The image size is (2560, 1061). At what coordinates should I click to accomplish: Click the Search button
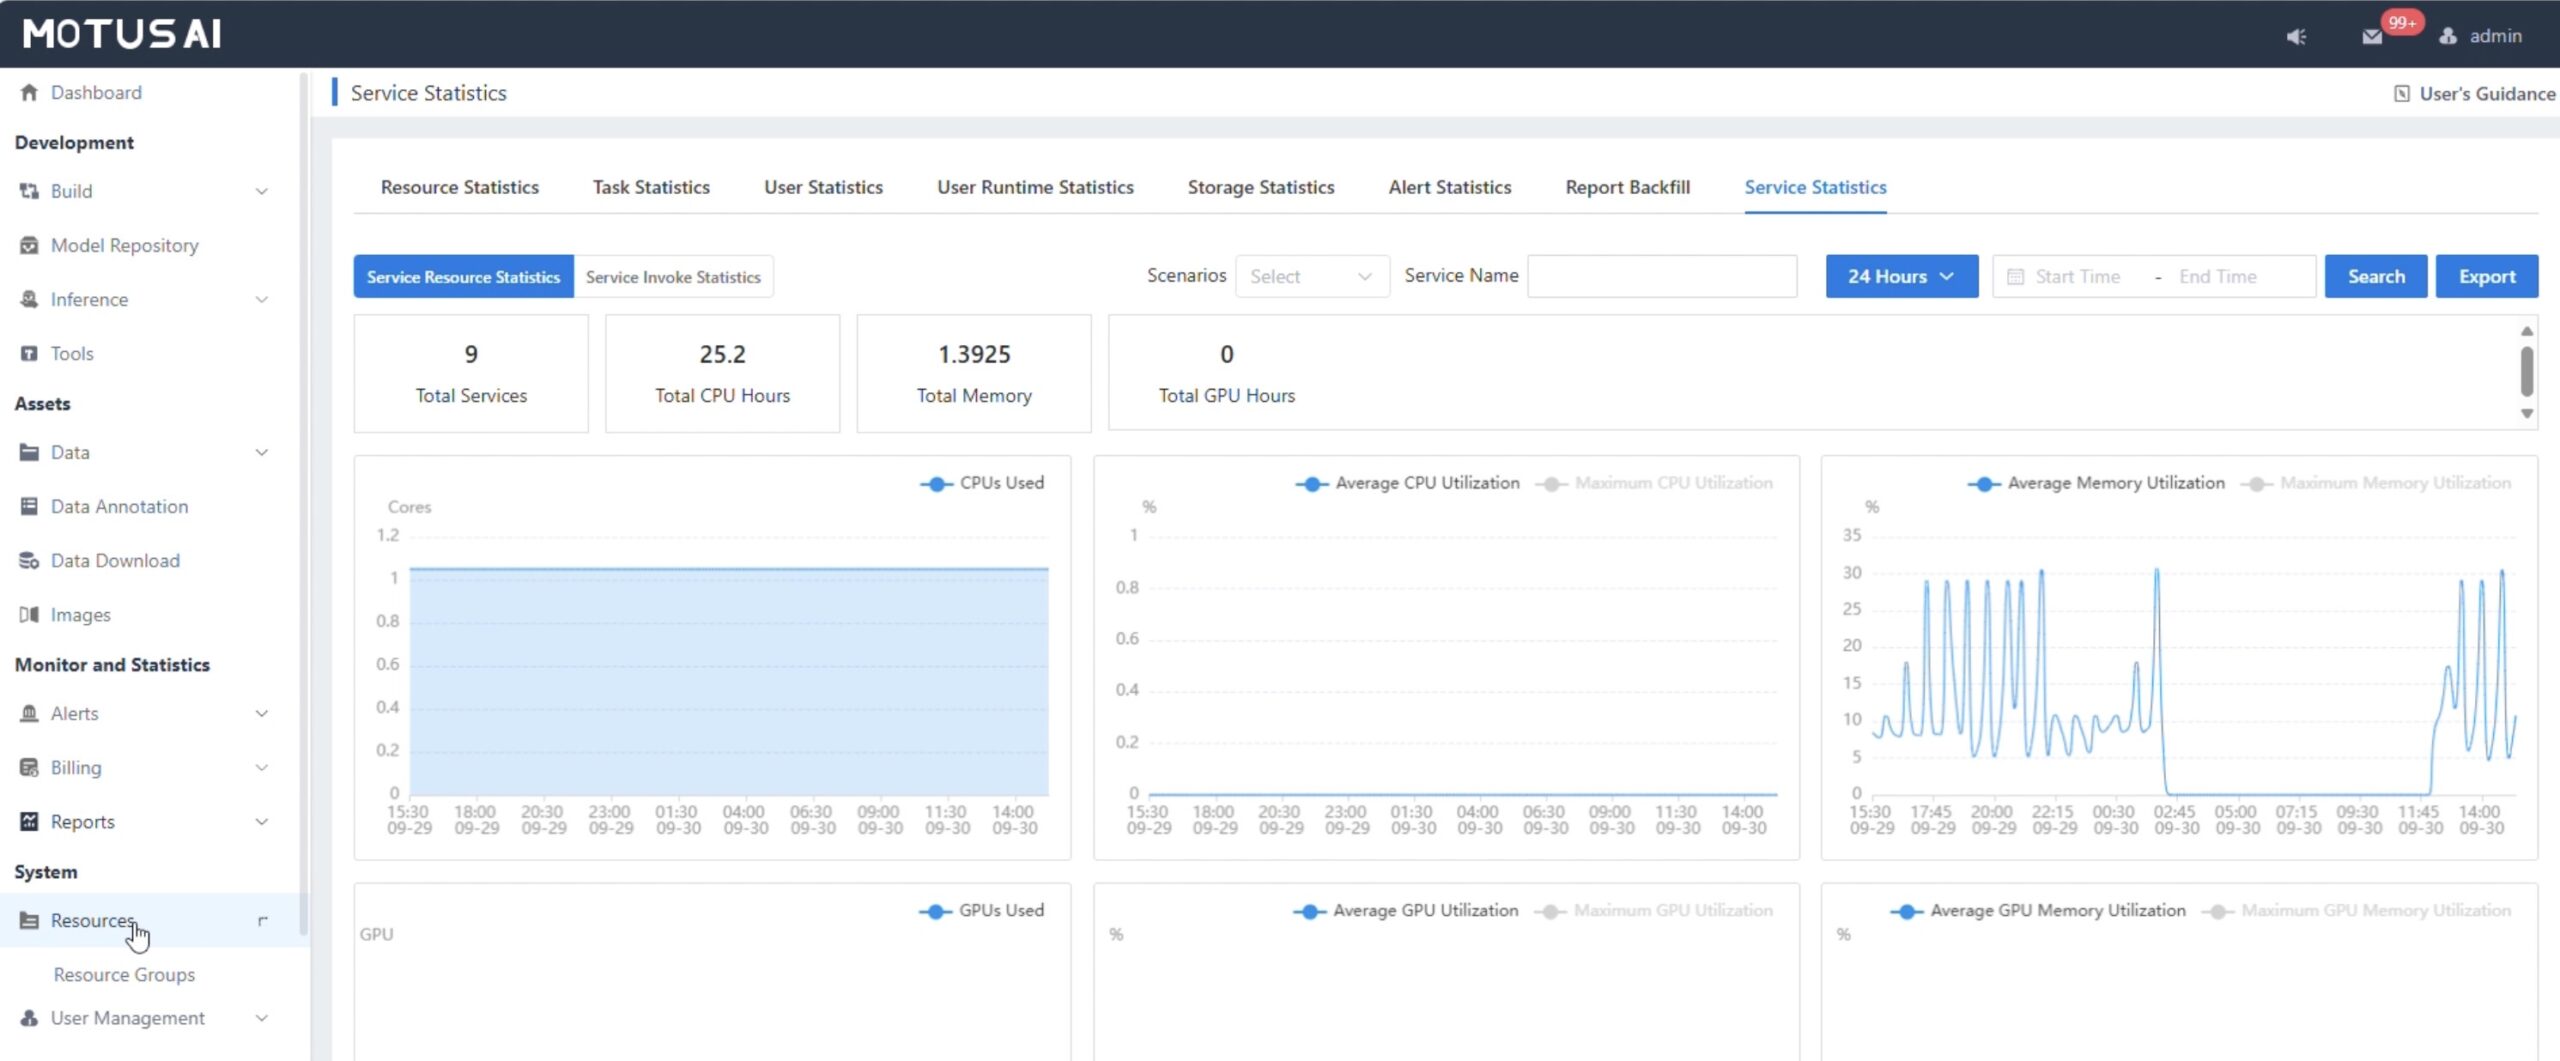2375,277
